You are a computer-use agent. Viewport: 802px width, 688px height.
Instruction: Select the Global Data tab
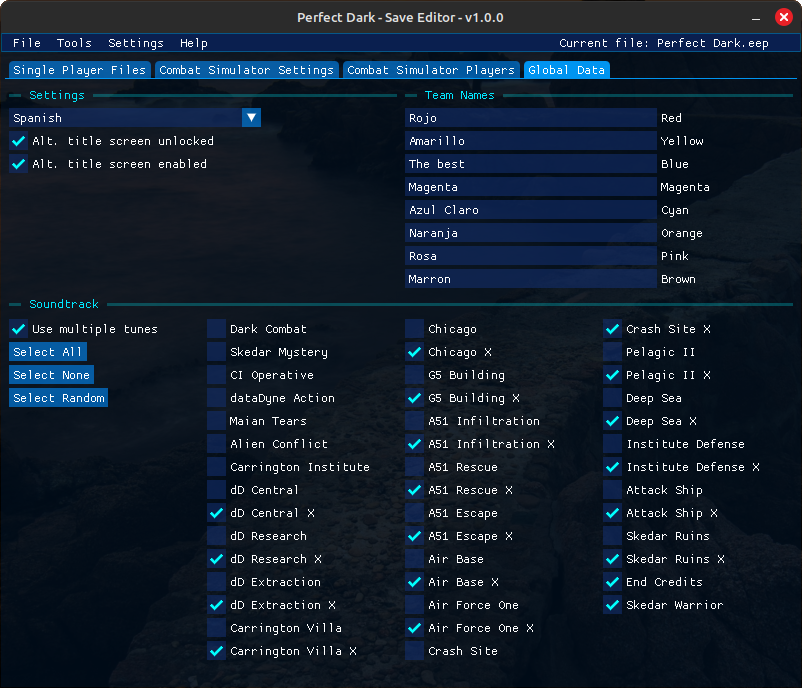(x=567, y=70)
